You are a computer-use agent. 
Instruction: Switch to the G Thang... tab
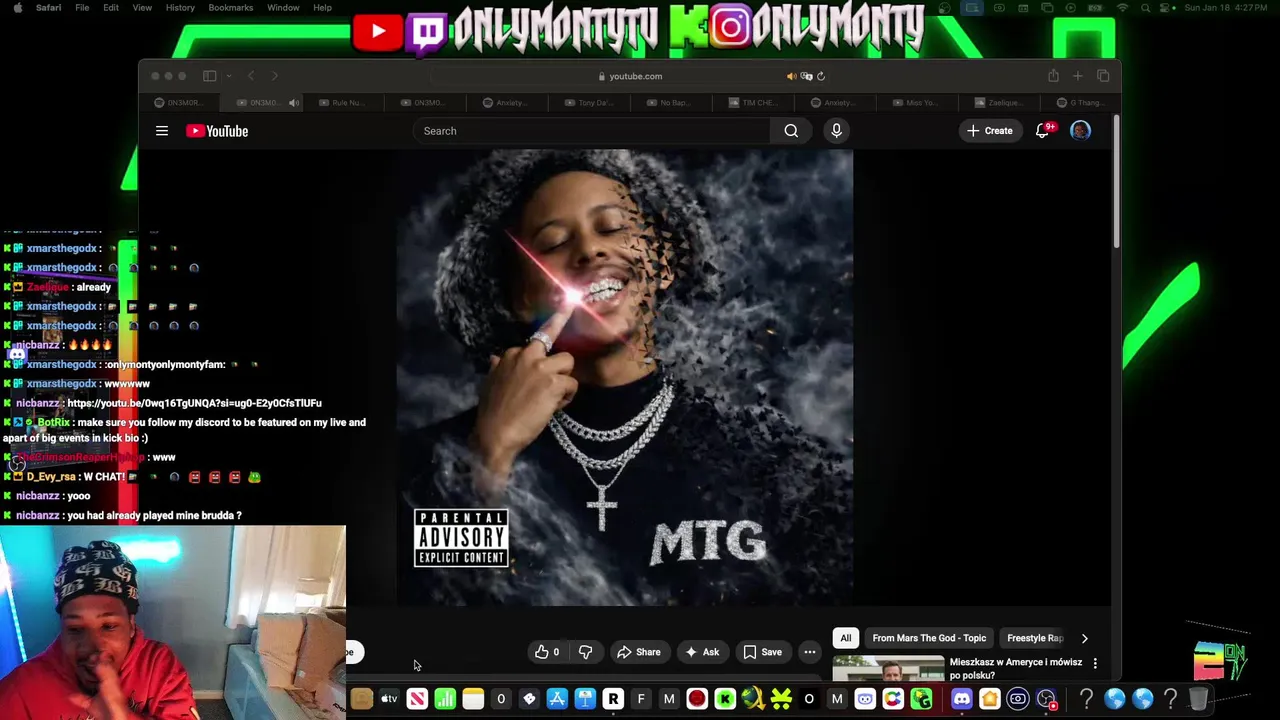point(1081,102)
